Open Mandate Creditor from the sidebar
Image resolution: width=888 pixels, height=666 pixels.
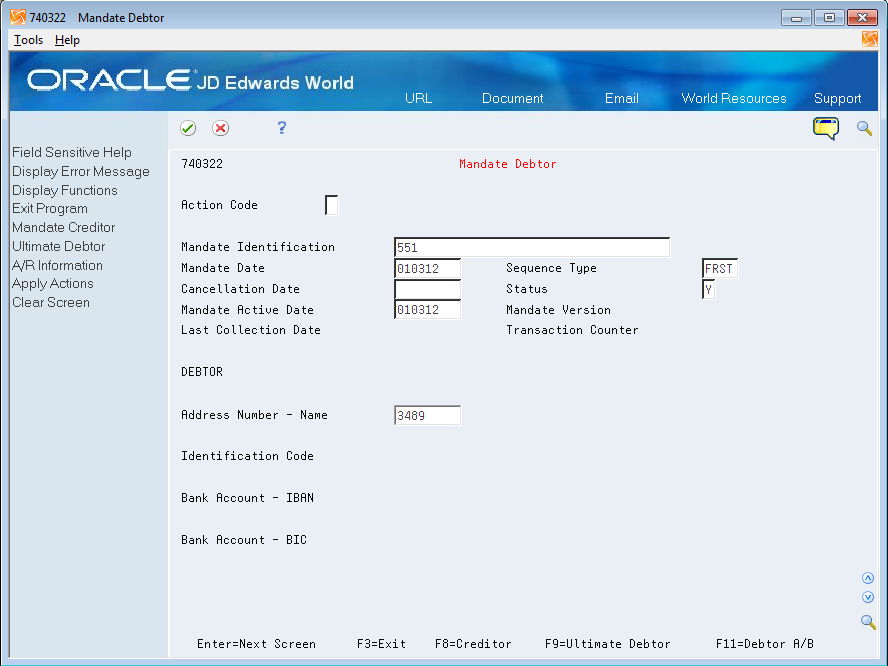63,227
